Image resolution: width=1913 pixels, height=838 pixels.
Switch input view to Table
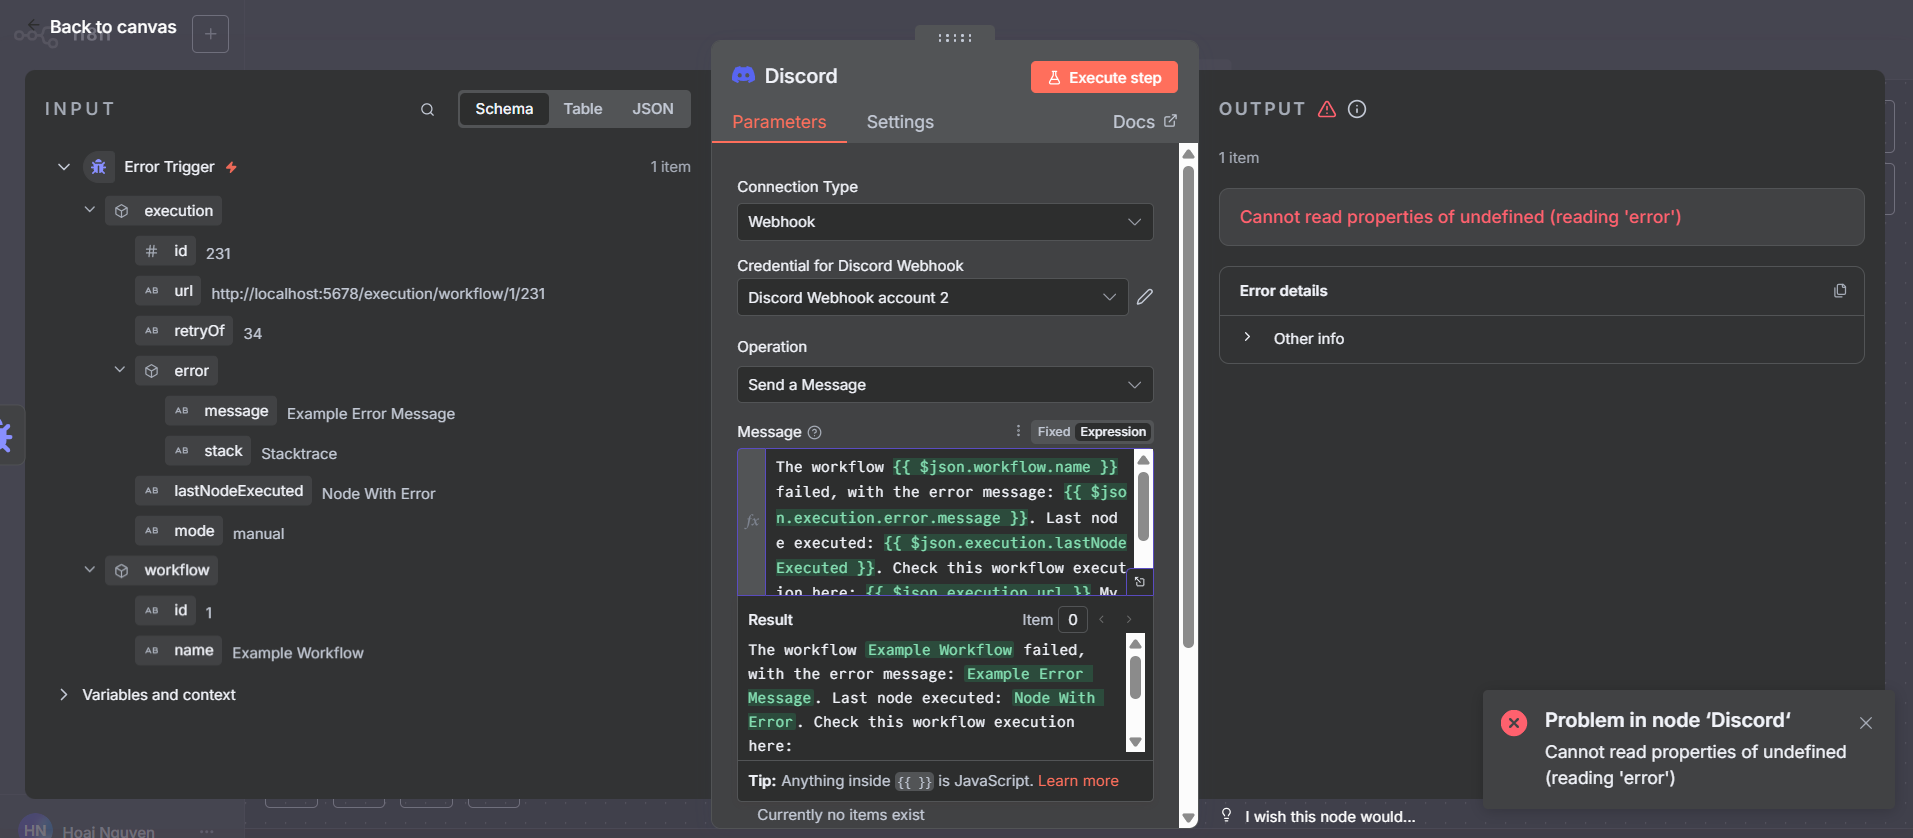point(582,109)
